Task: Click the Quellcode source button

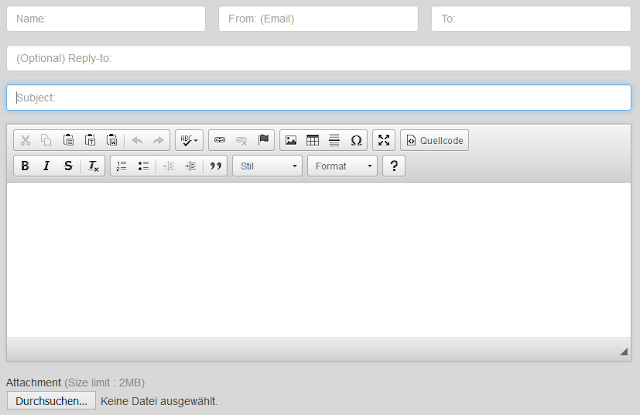Action: coord(435,140)
